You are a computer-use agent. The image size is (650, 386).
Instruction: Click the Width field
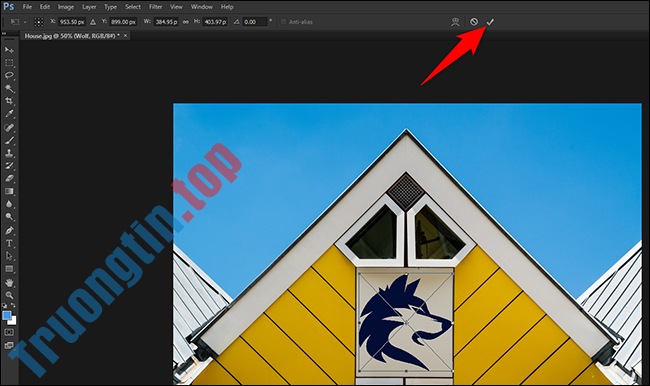[x=166, y=22]
